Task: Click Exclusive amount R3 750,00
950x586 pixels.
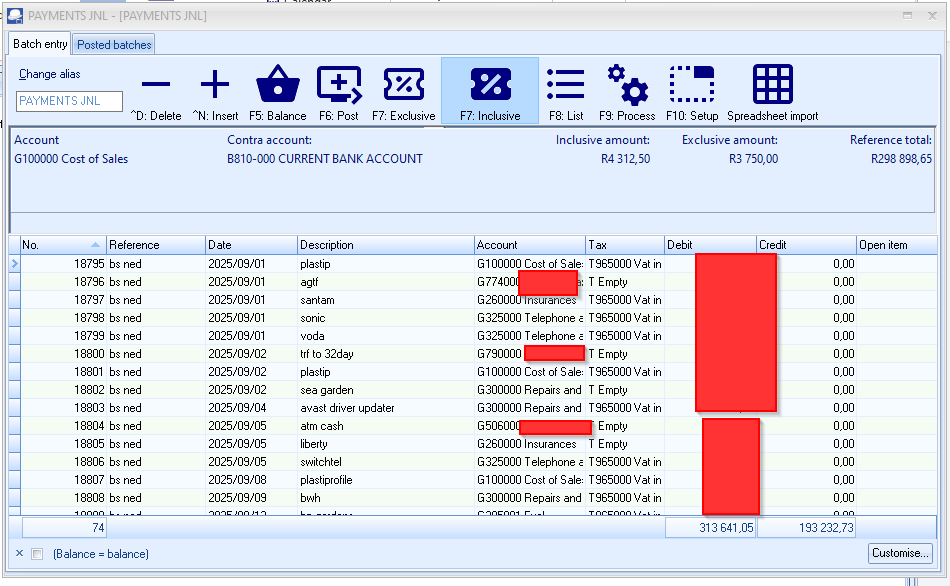Action: [753, 159]
